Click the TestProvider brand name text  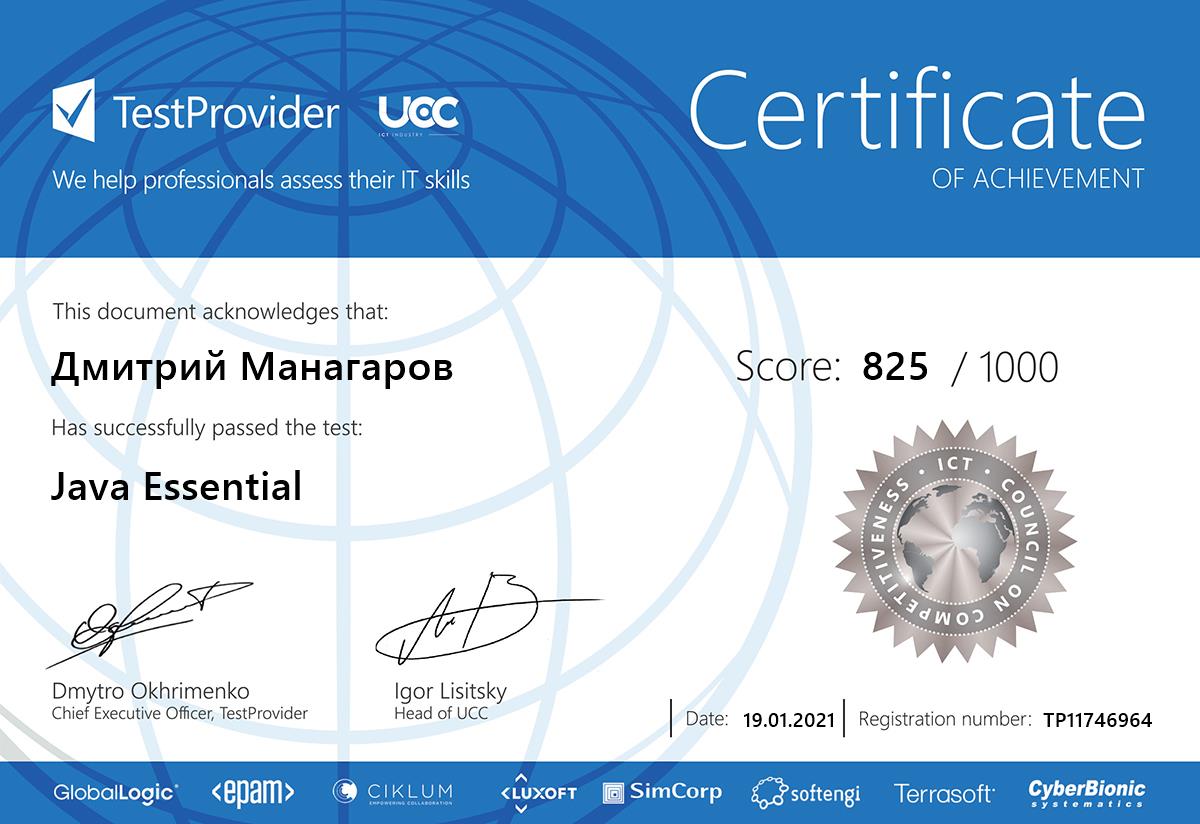[226, 114]
